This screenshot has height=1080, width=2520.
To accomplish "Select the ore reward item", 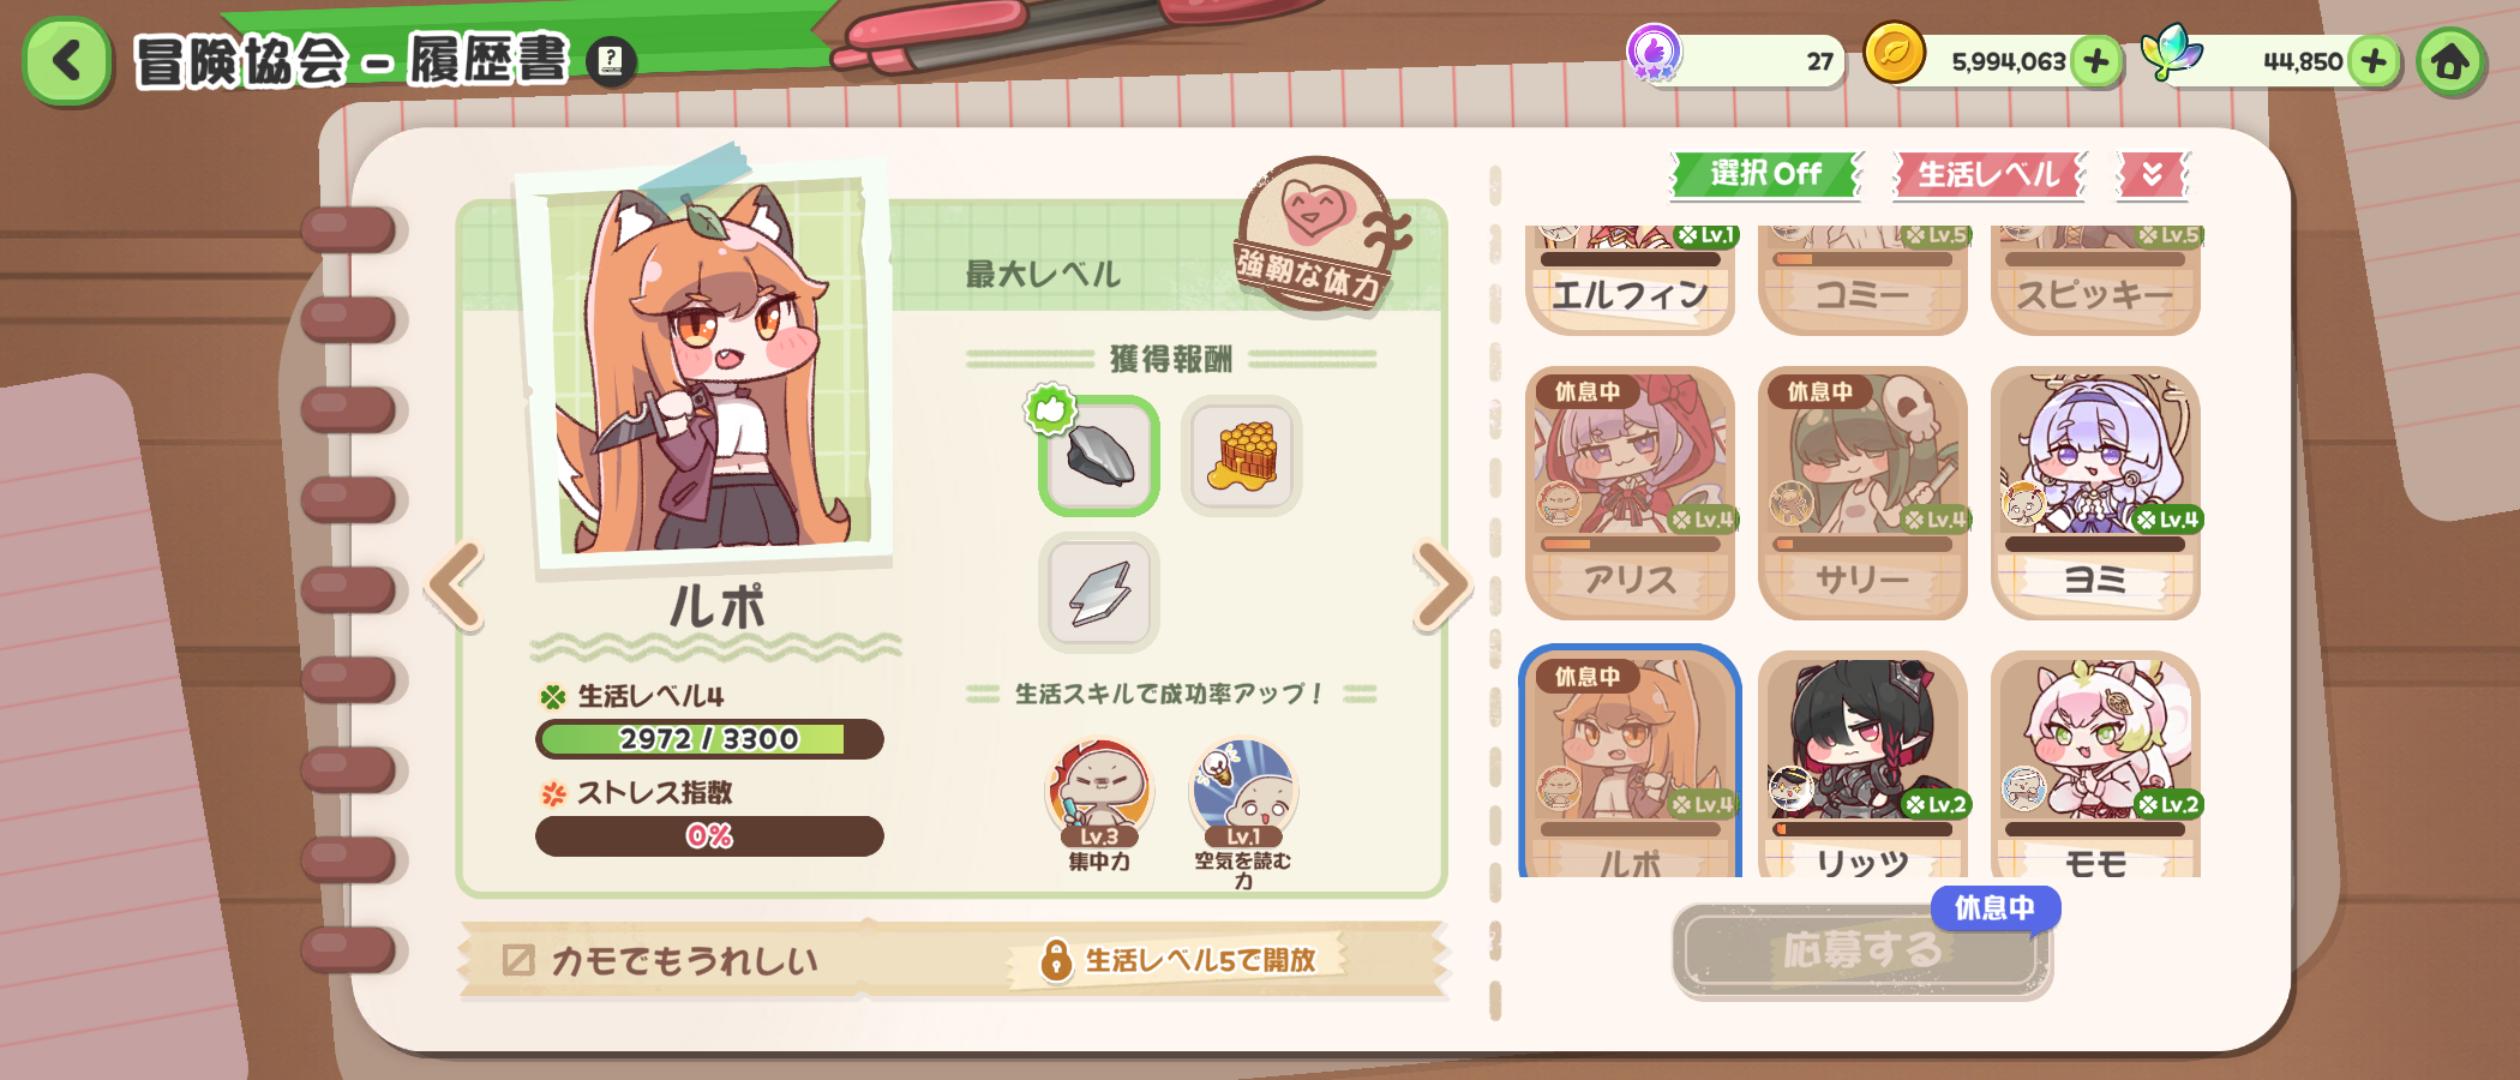I will [1098, 456].
